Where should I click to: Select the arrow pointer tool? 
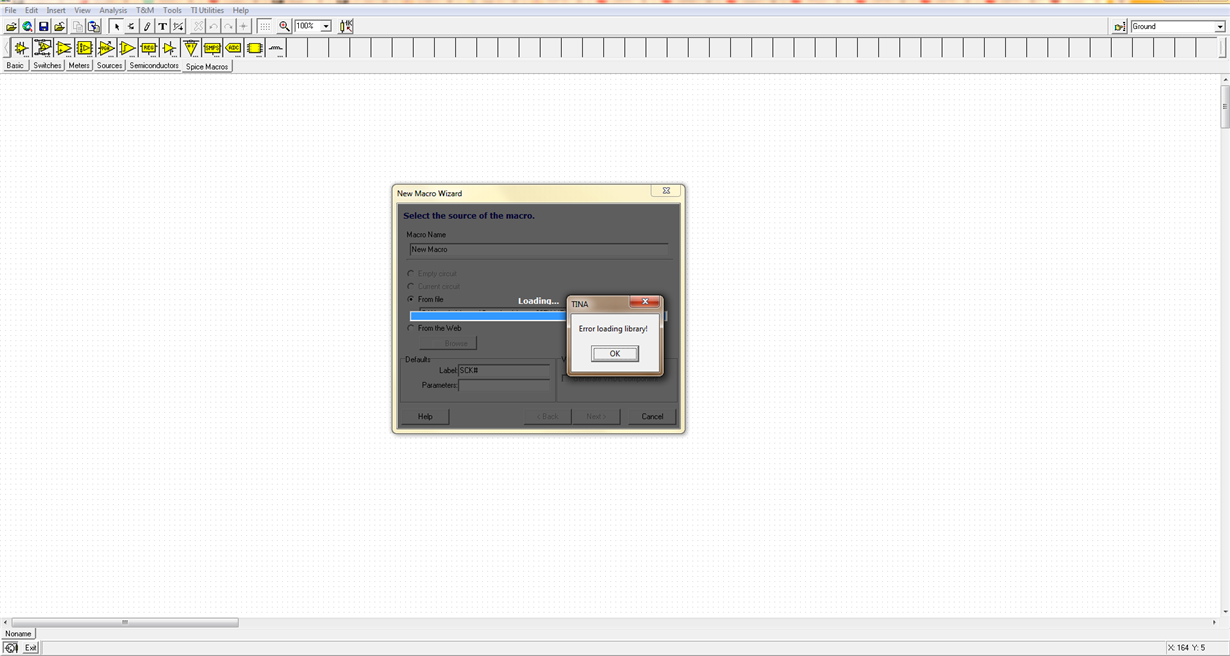point(116,27)
